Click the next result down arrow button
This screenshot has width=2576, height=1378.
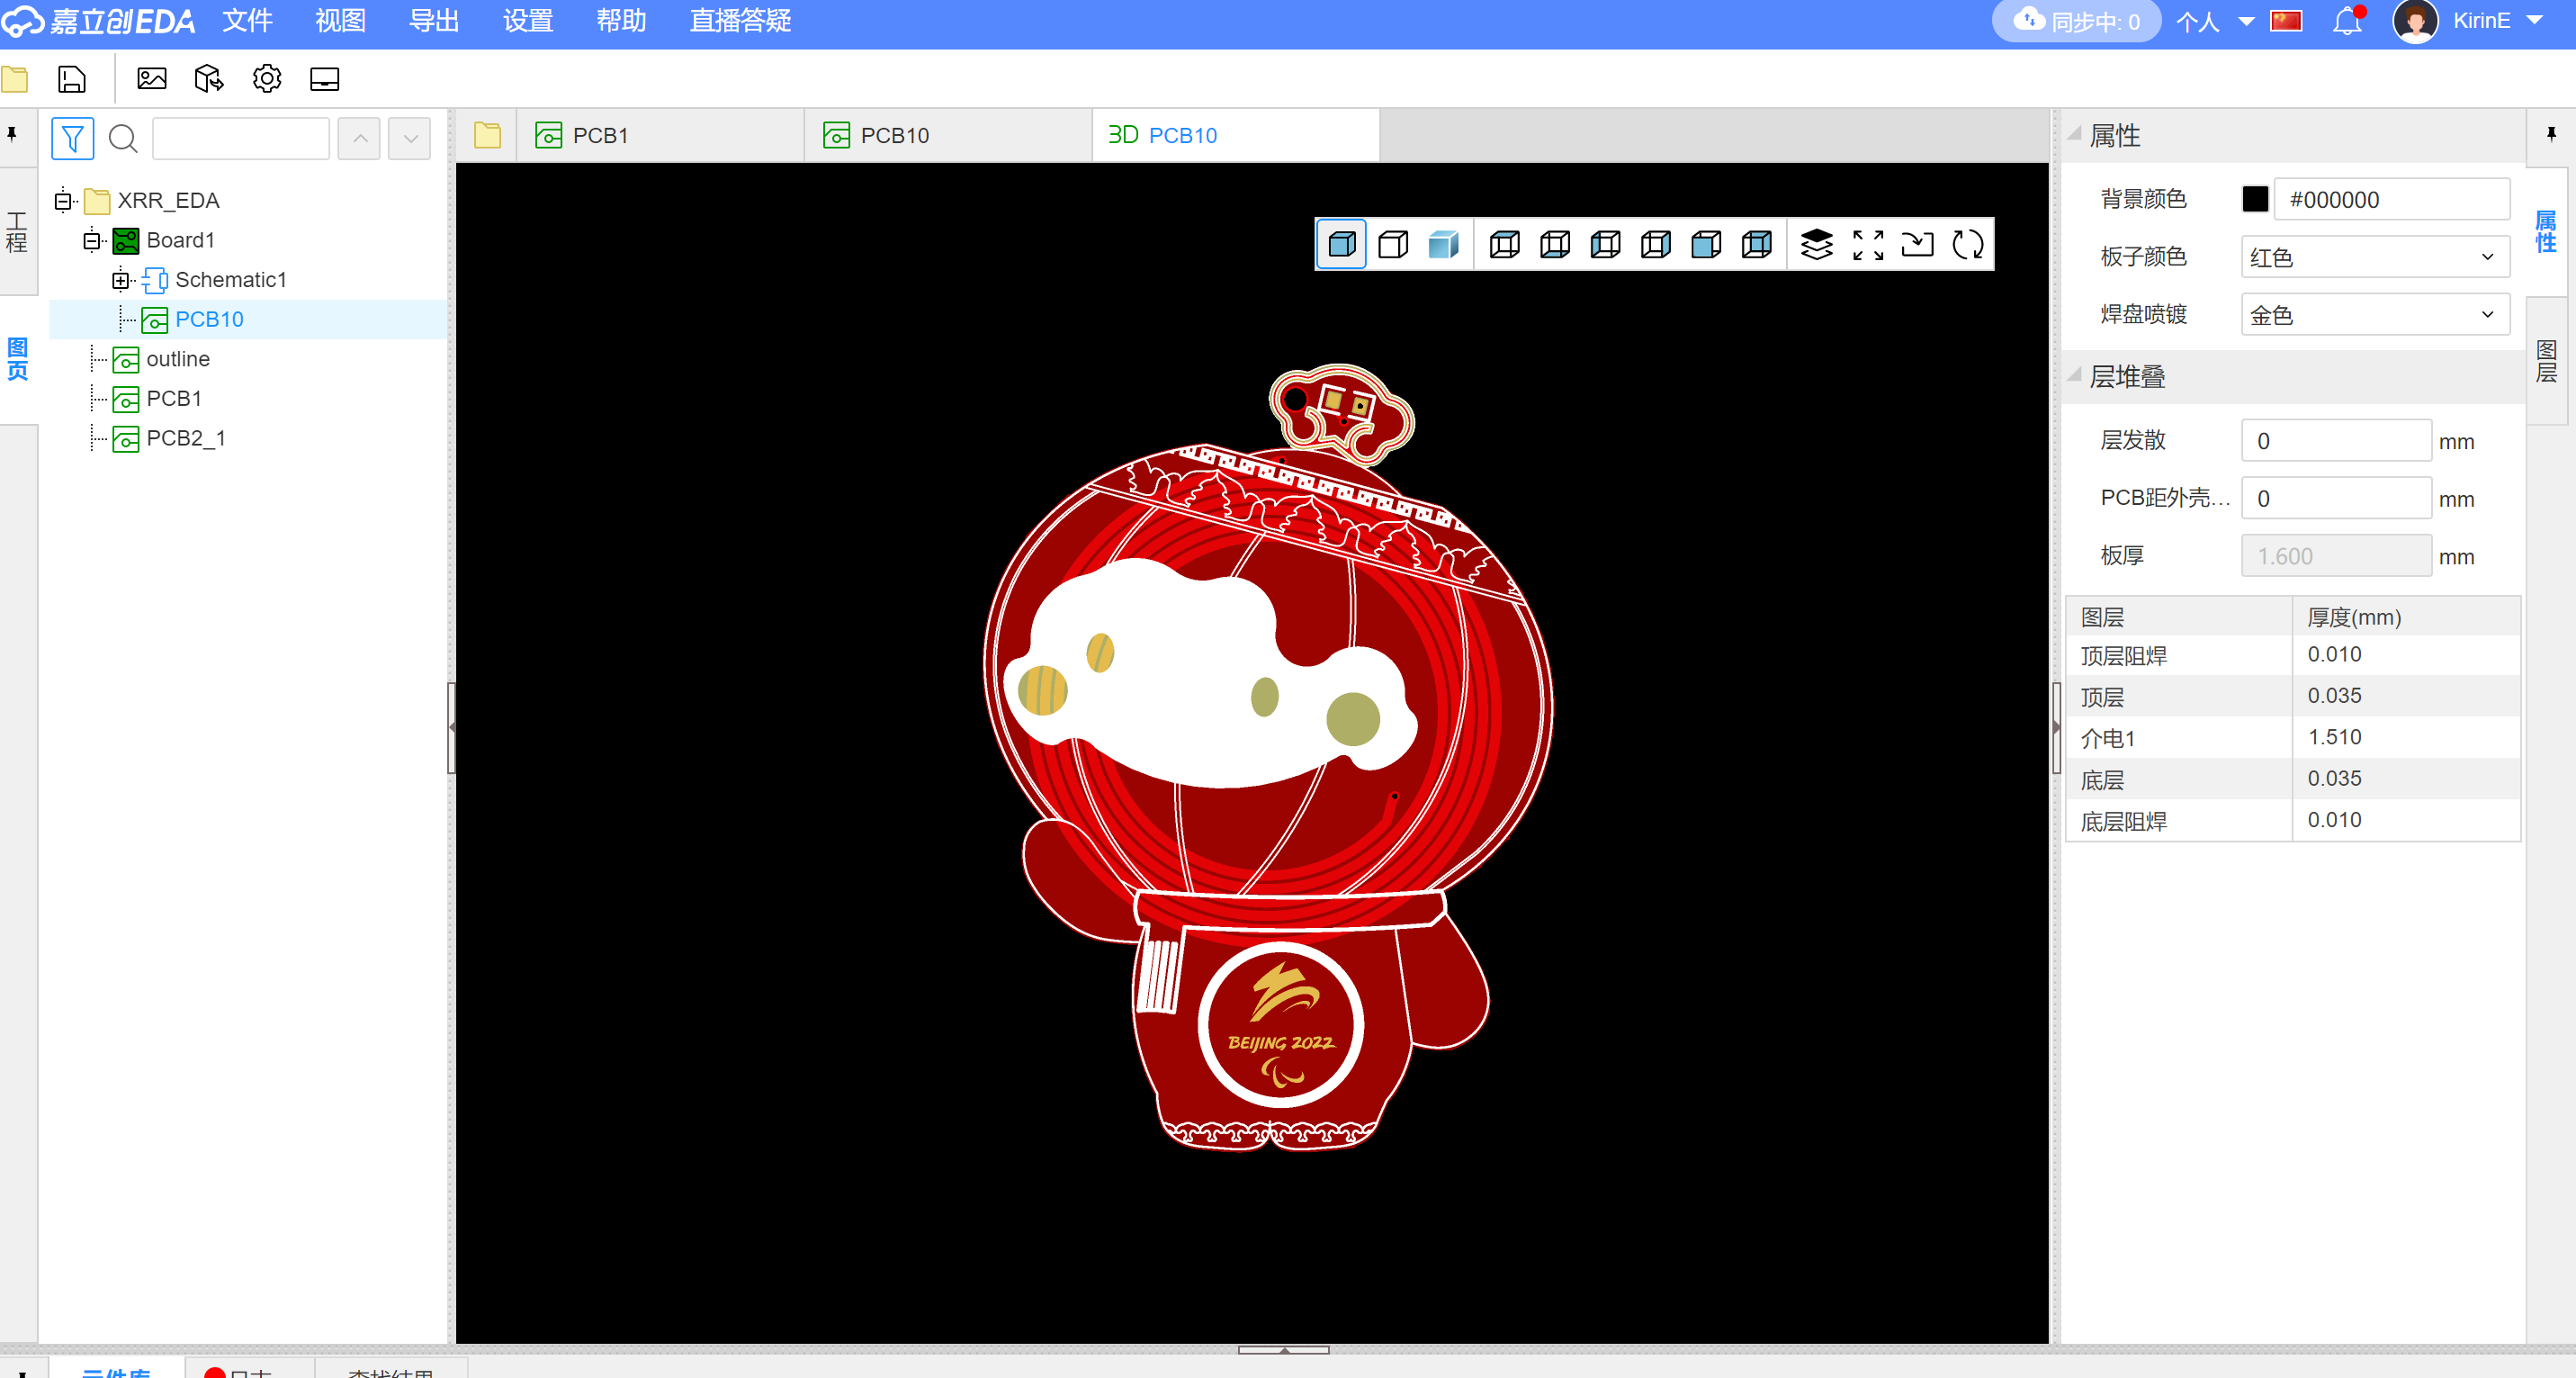coord(410,138)
